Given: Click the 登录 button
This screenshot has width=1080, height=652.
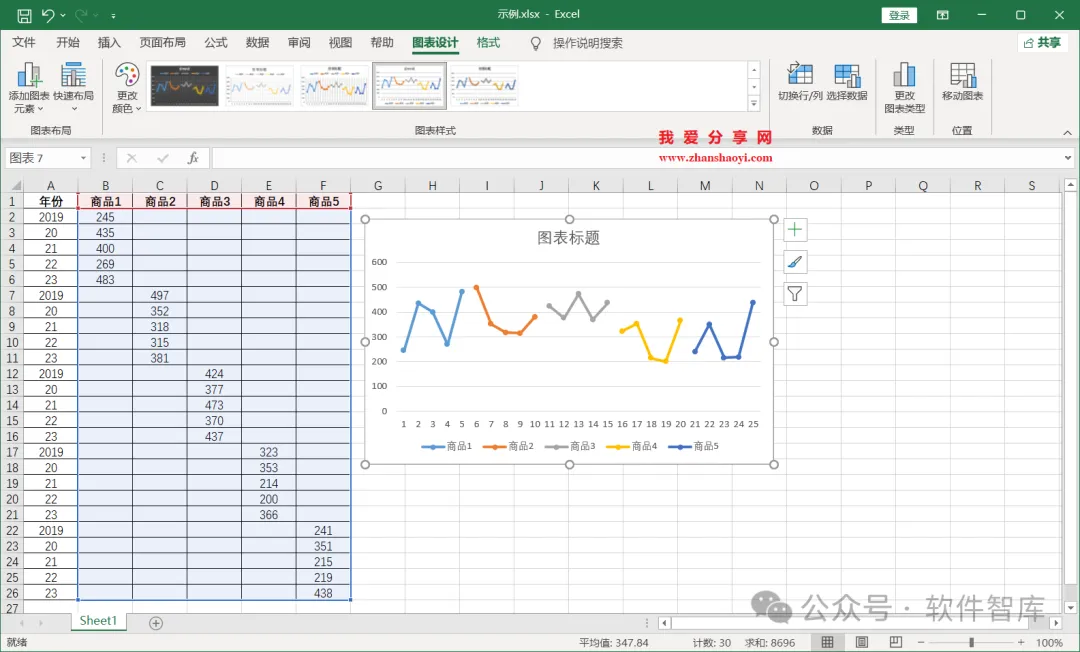Looking at the screenshot, I should tap(899, 15).
